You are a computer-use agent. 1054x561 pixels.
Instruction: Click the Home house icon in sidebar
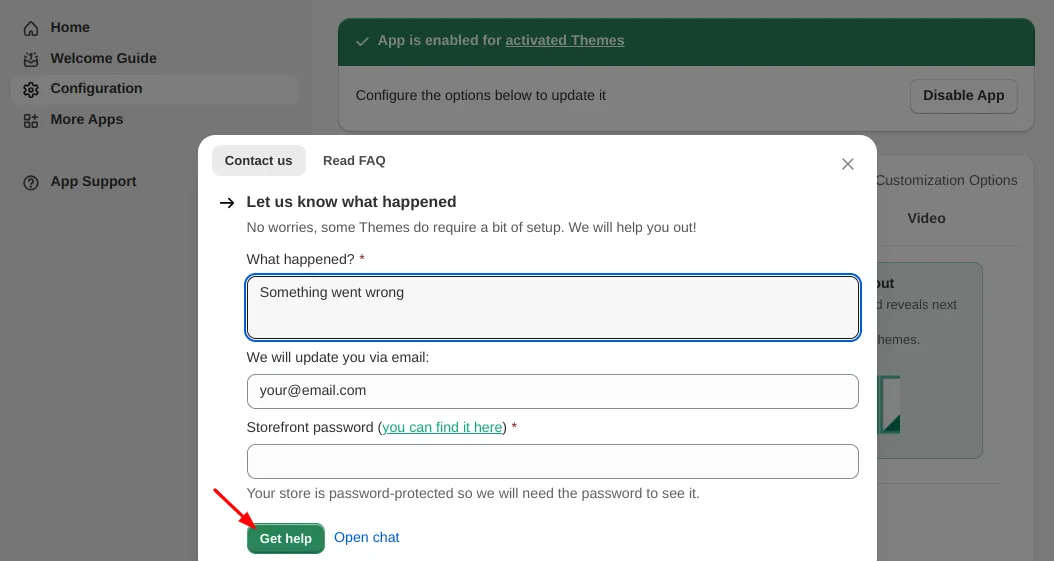[x=31, y=28]
